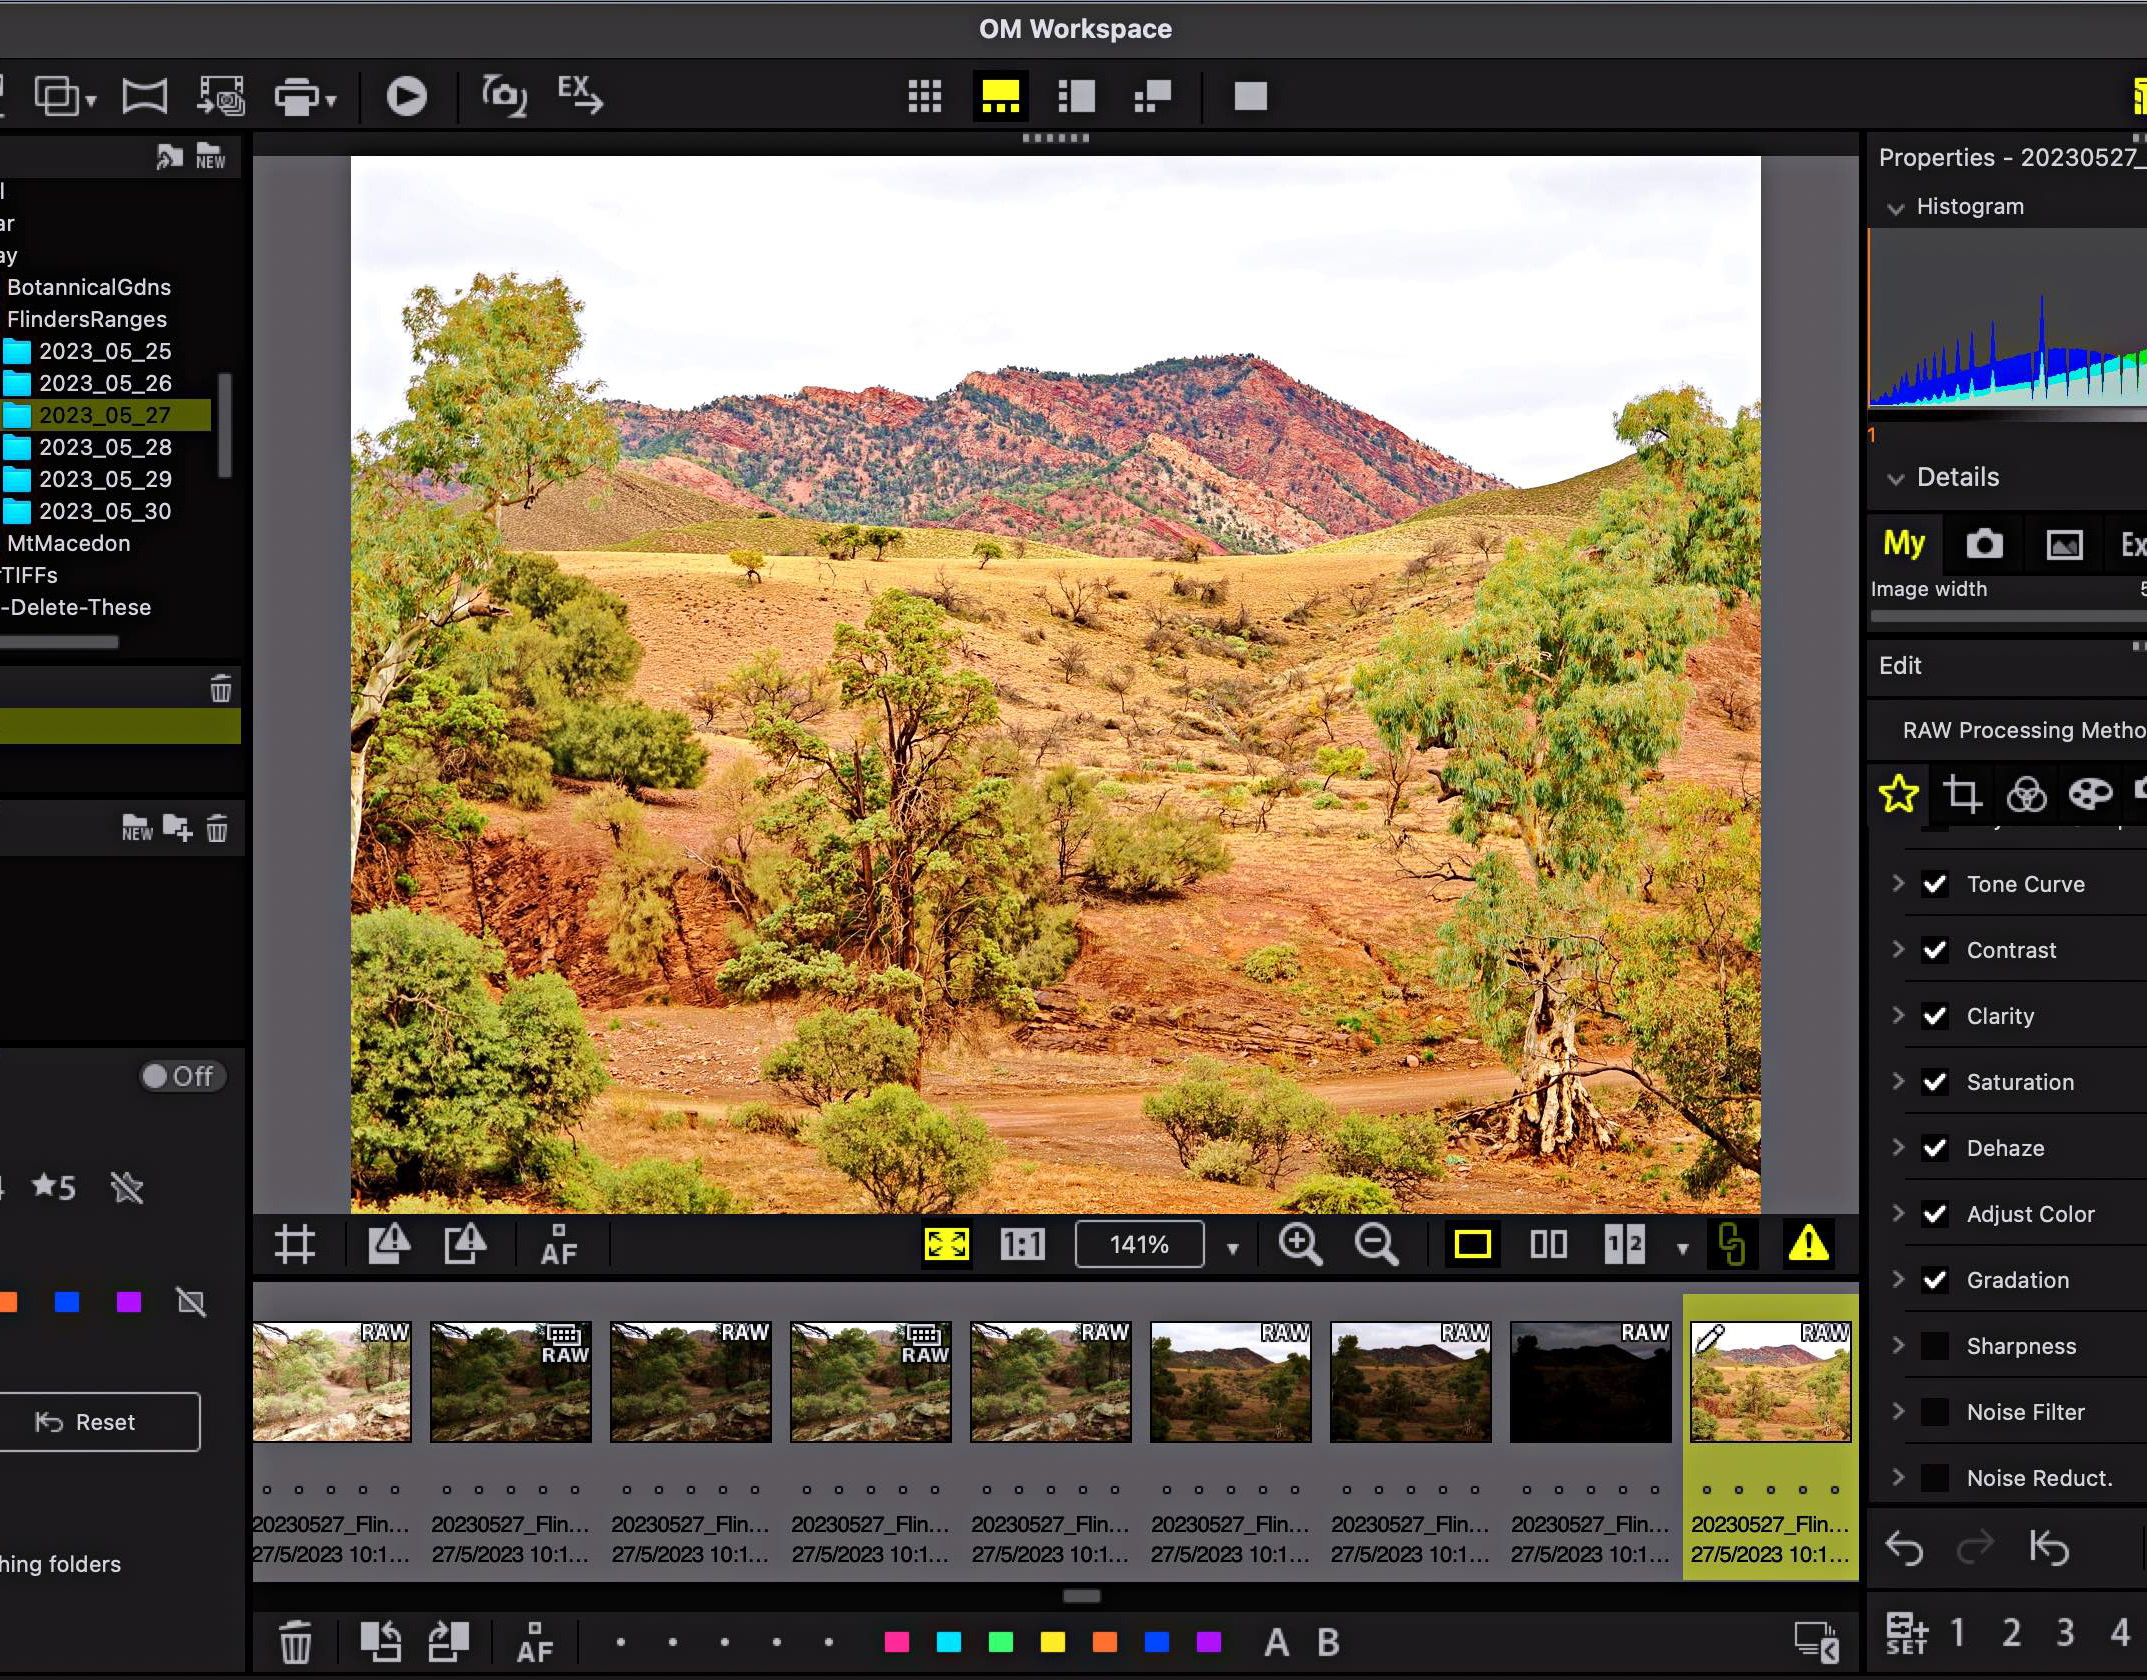
Task: Click the 1:1 zoom icon
Action: 1022,1244
